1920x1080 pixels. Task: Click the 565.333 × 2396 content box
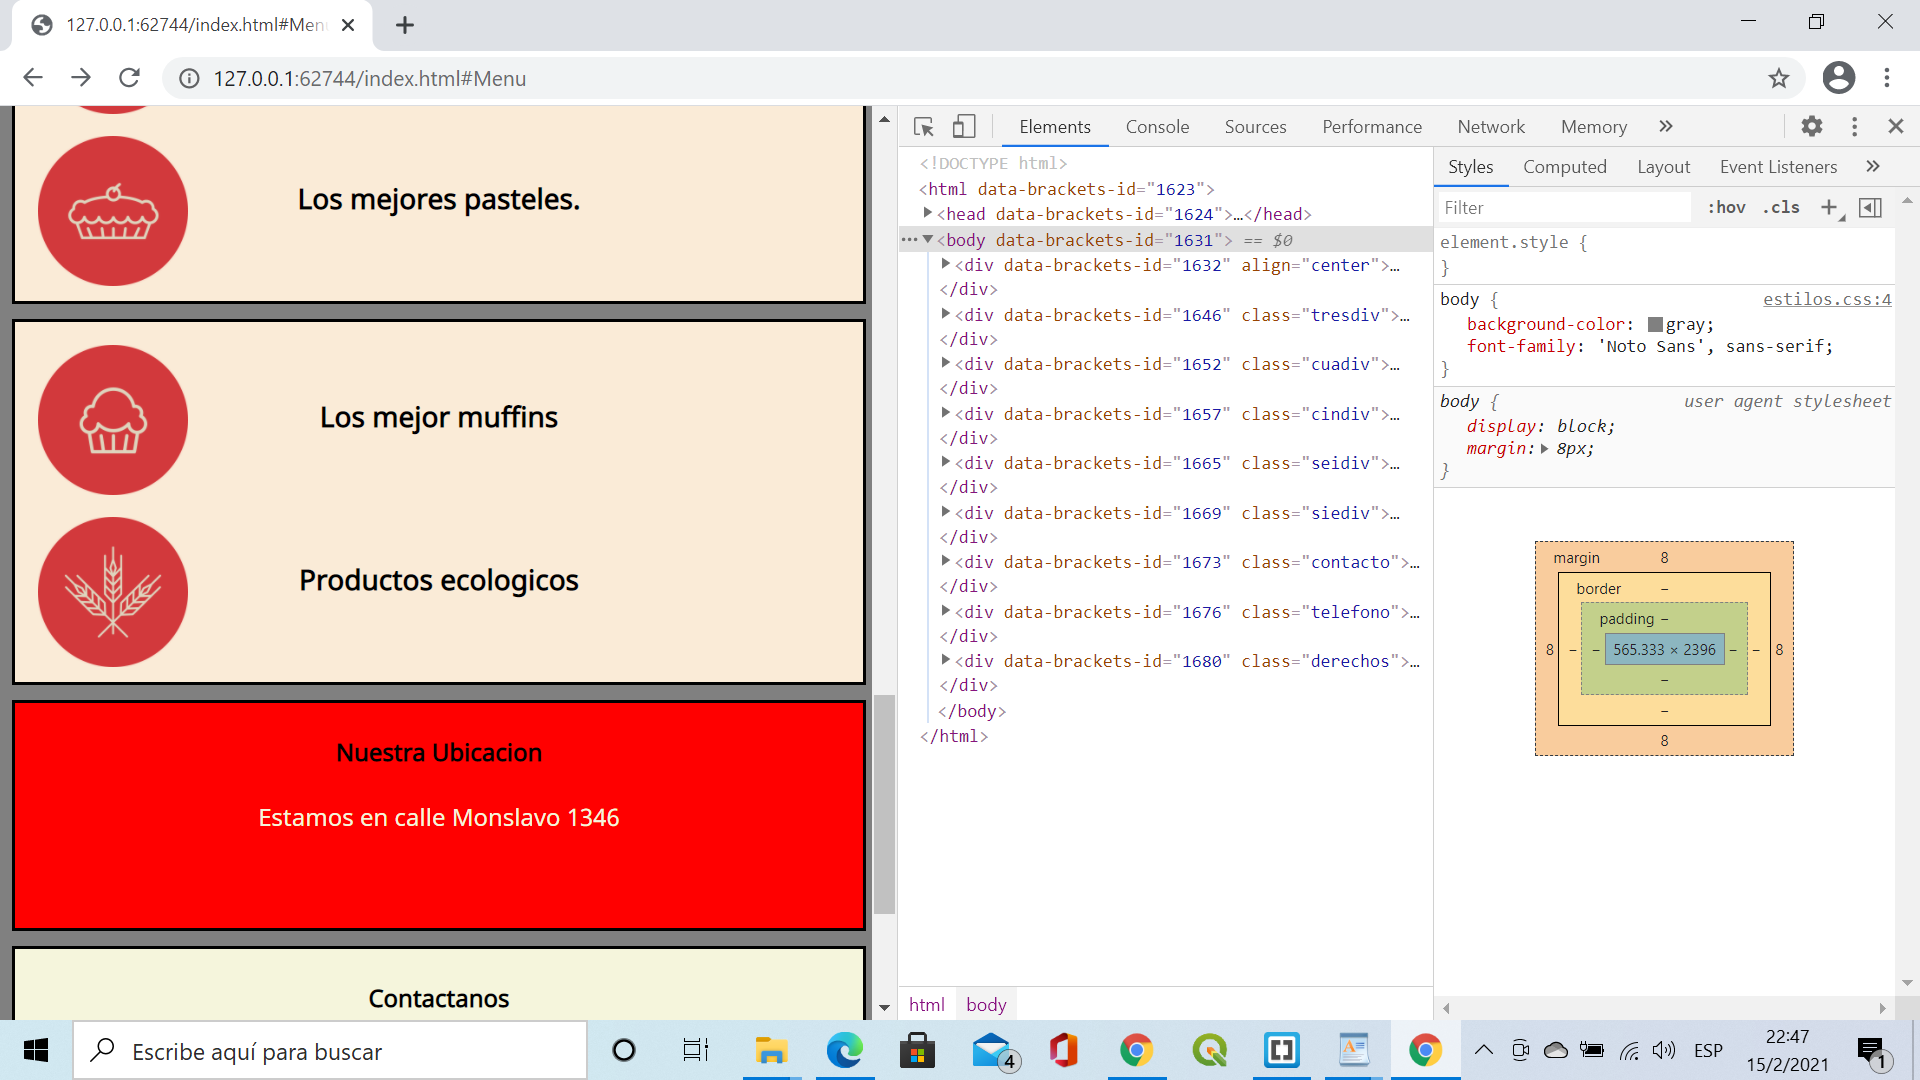point(1664,649)
